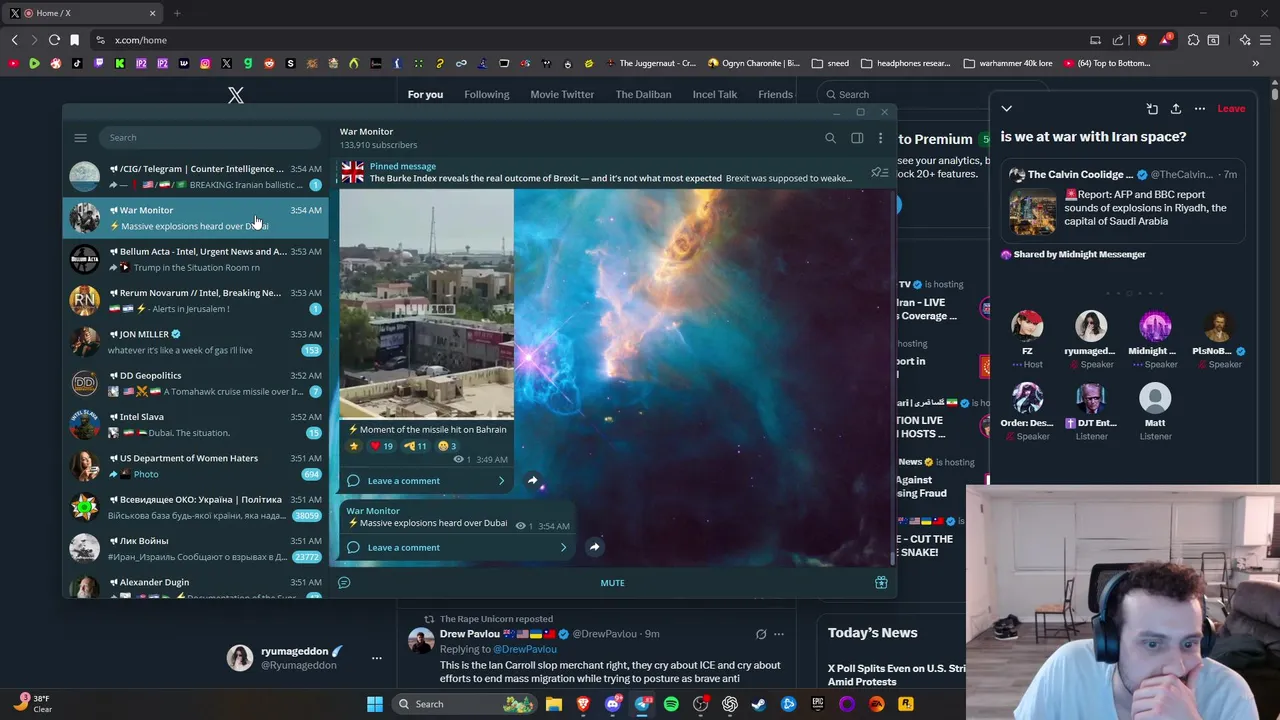Screen dimensions: 1280x720
Task: Open the Incel Talk tab
Action: pyautogui.click(x=714, y=94)
